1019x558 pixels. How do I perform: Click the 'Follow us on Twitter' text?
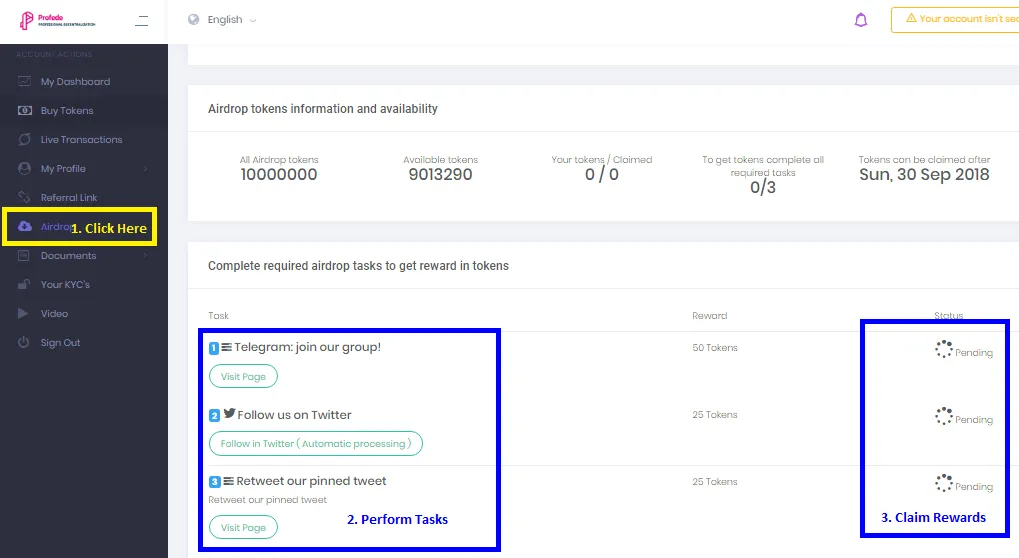coord(294,414)
